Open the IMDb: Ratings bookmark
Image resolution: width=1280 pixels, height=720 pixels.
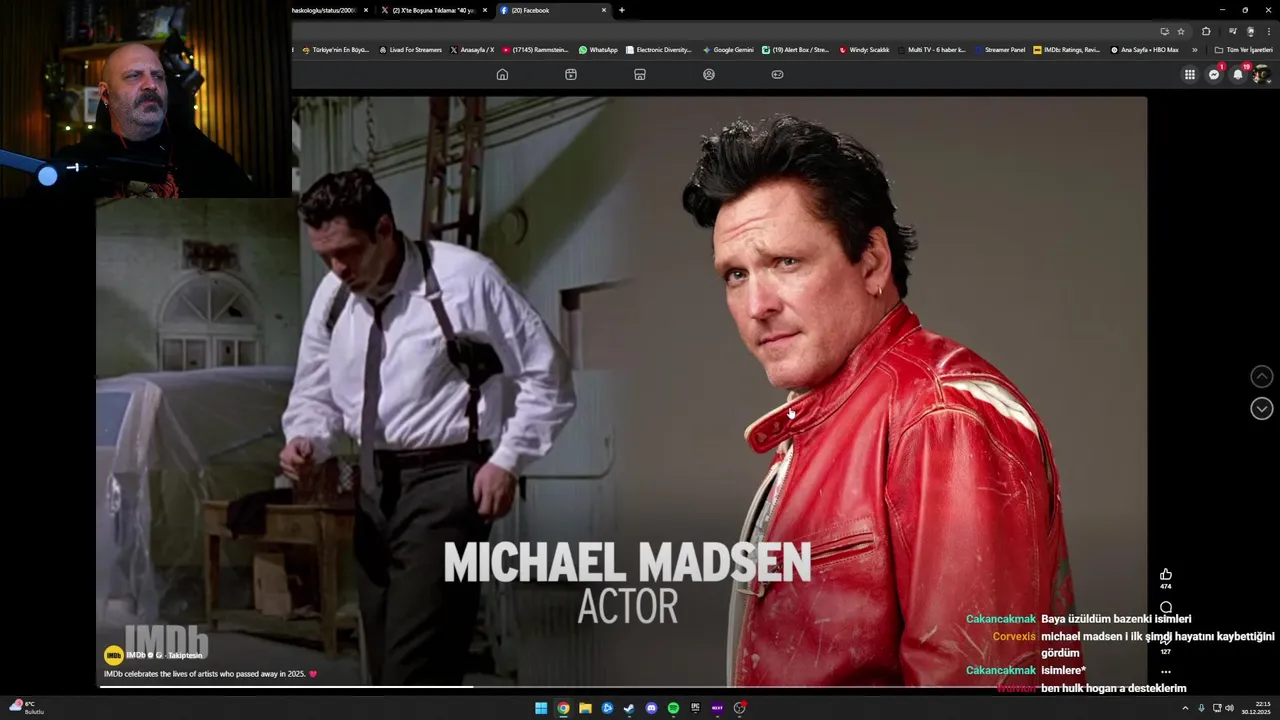pyautogui.click(x=1066, y=49)
